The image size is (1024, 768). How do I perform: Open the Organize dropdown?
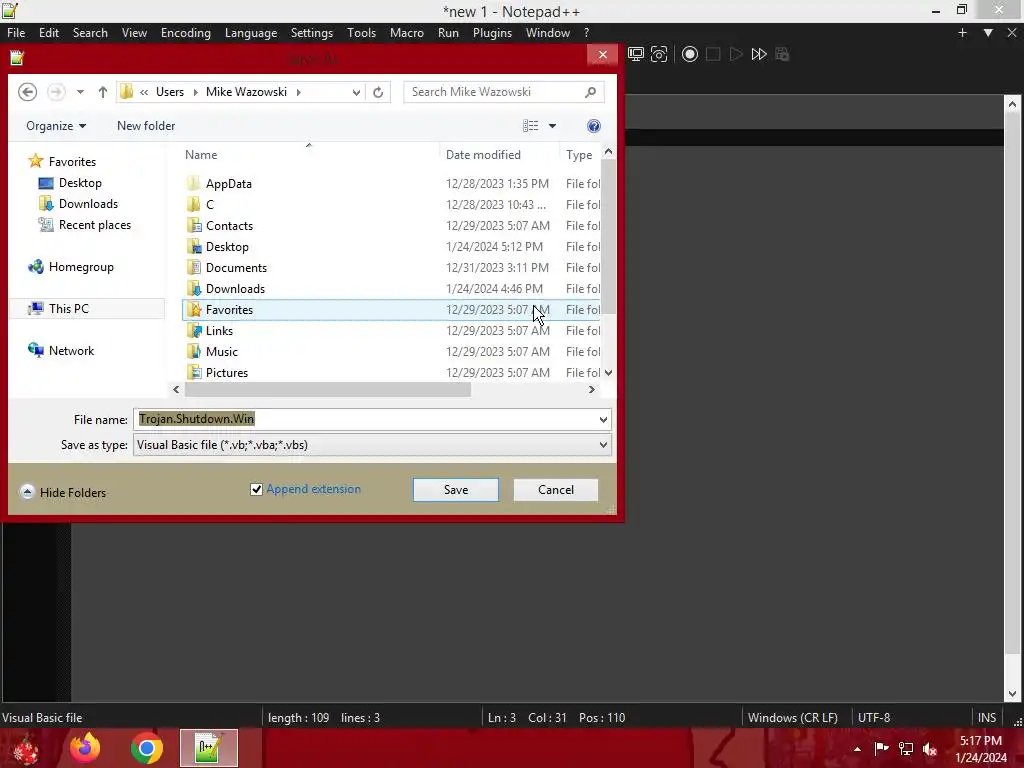point(56,126)
